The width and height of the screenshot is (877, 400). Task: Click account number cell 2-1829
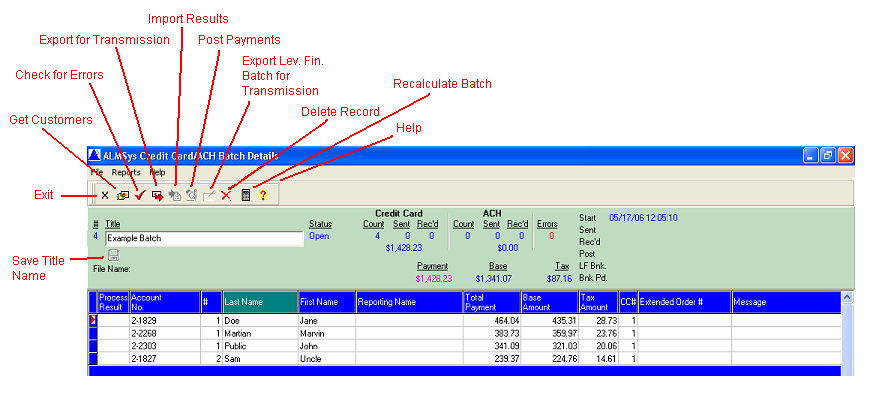click(165, 321)
